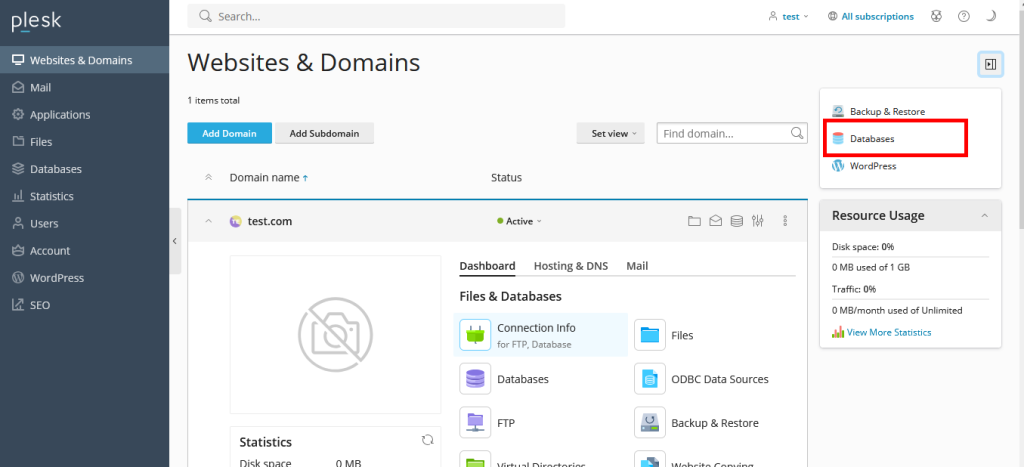Toggle dark mode with the moon icon
This screenshot has height=467, width=1024.
(x=991, y=16)
